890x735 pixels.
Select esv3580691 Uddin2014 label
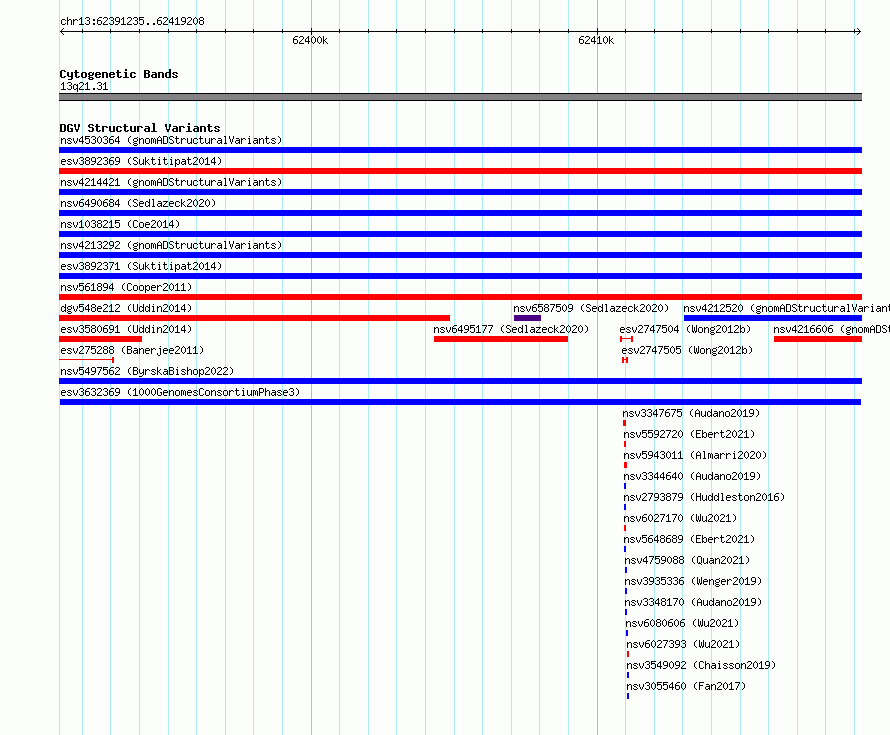click(126, 329)
